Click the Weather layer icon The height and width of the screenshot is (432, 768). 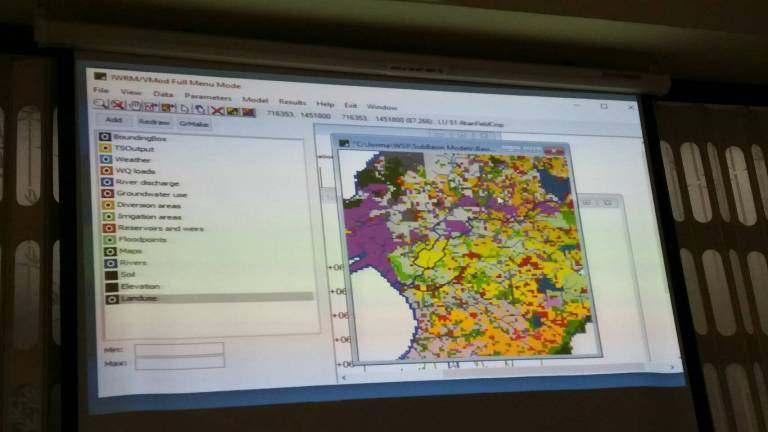105,160
